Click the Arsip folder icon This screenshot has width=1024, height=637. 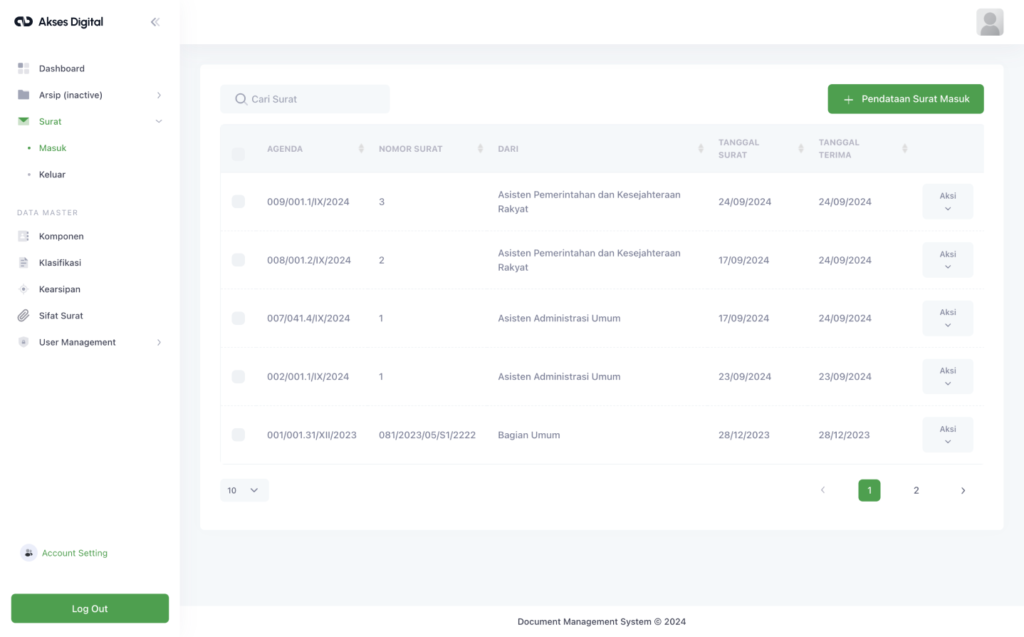[24, 95]
